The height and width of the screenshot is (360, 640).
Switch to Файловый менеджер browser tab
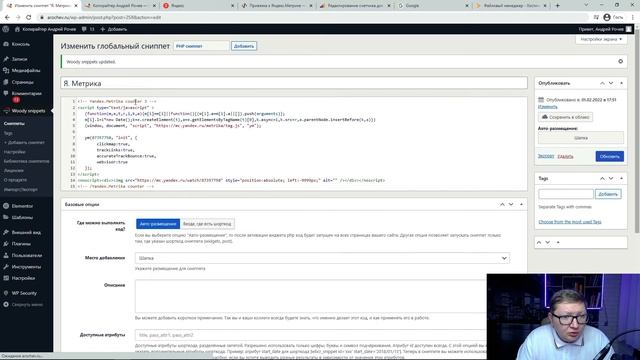click(x=512, y=6)
